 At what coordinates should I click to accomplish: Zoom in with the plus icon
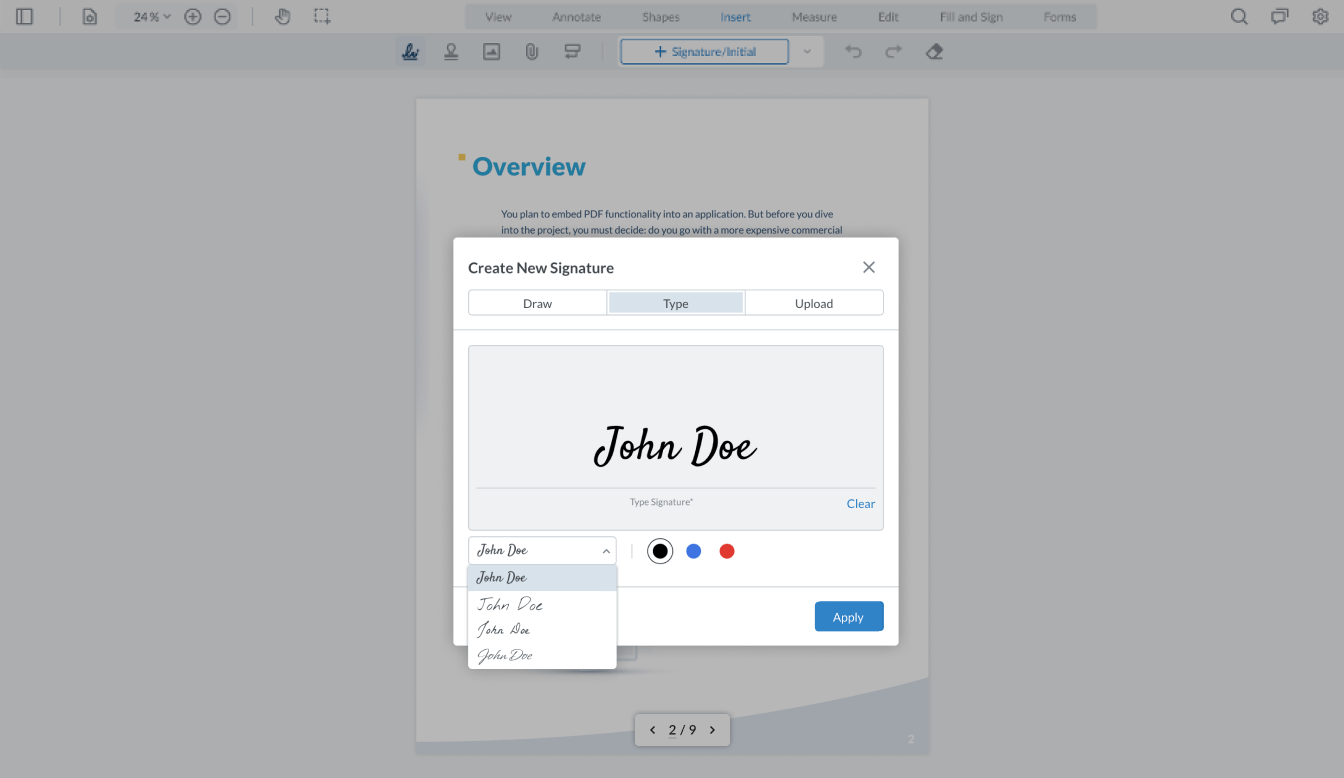[x=193, y=16]
